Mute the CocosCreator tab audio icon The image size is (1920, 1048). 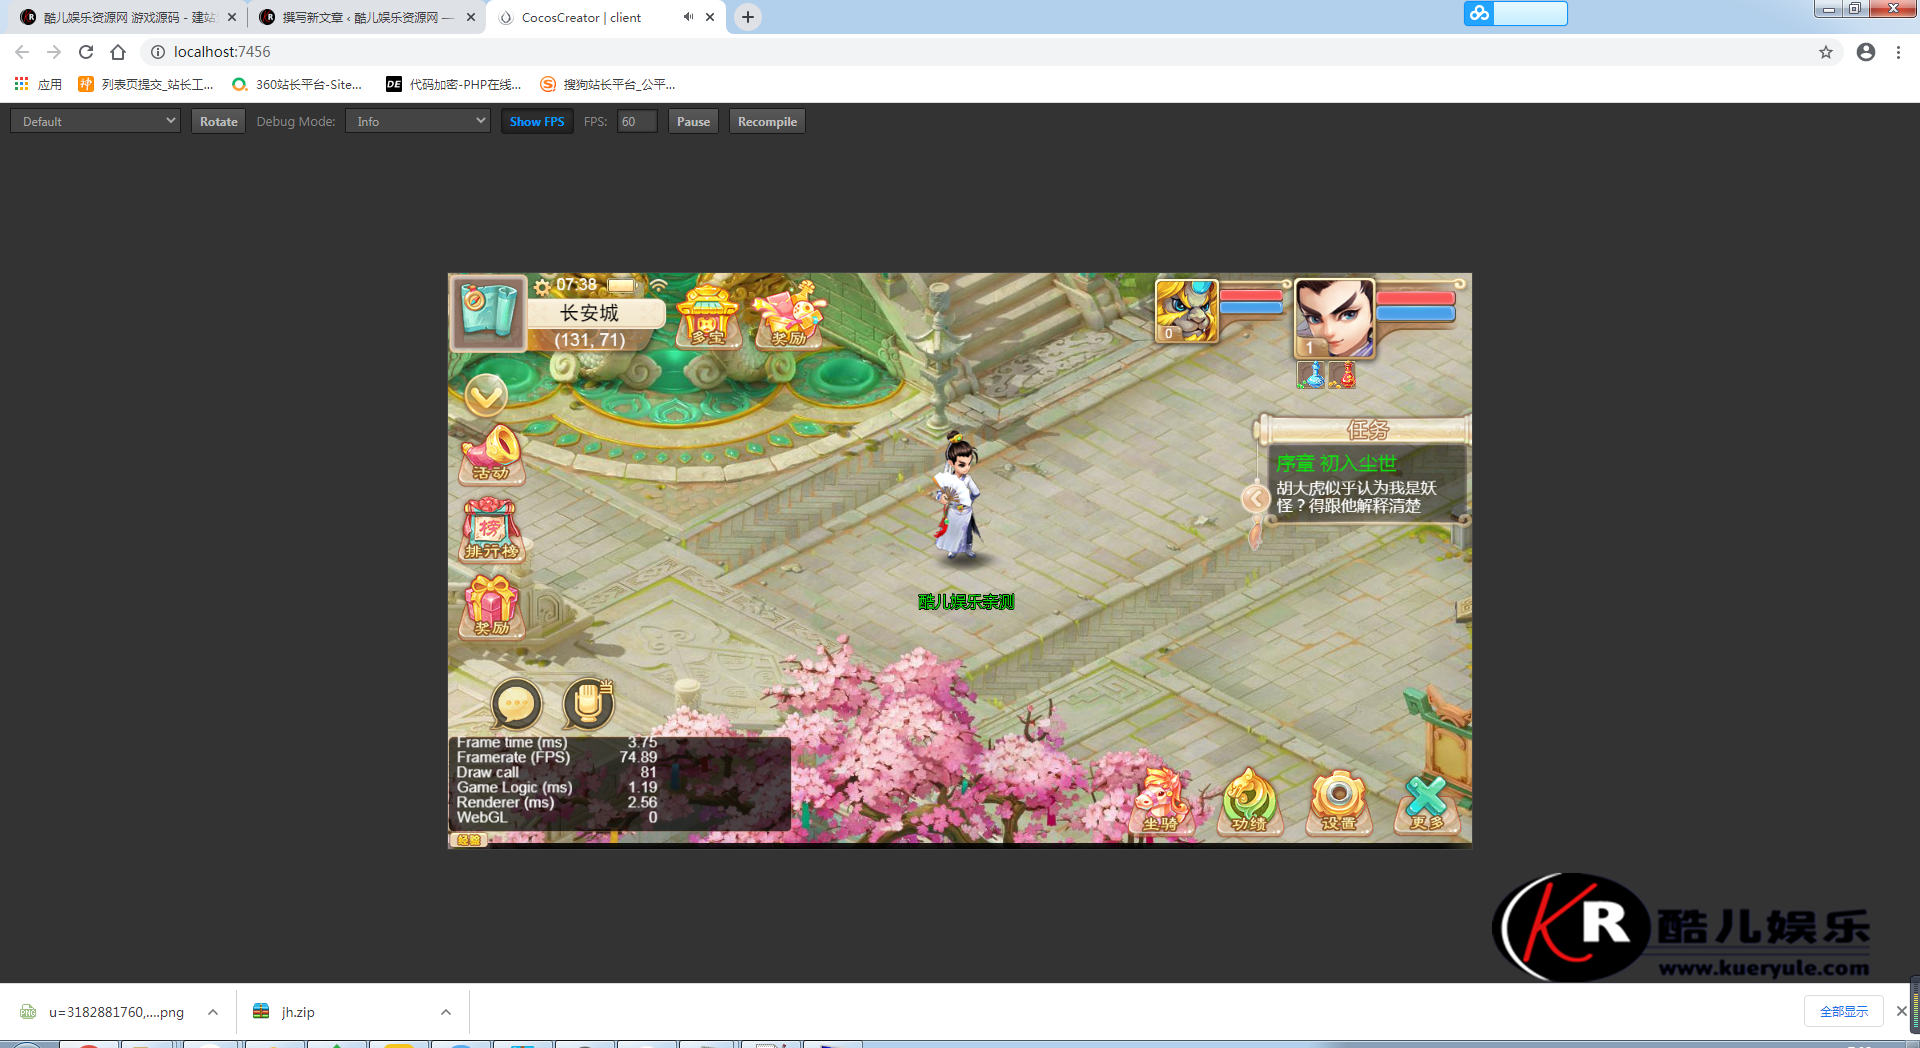point(688,17)
